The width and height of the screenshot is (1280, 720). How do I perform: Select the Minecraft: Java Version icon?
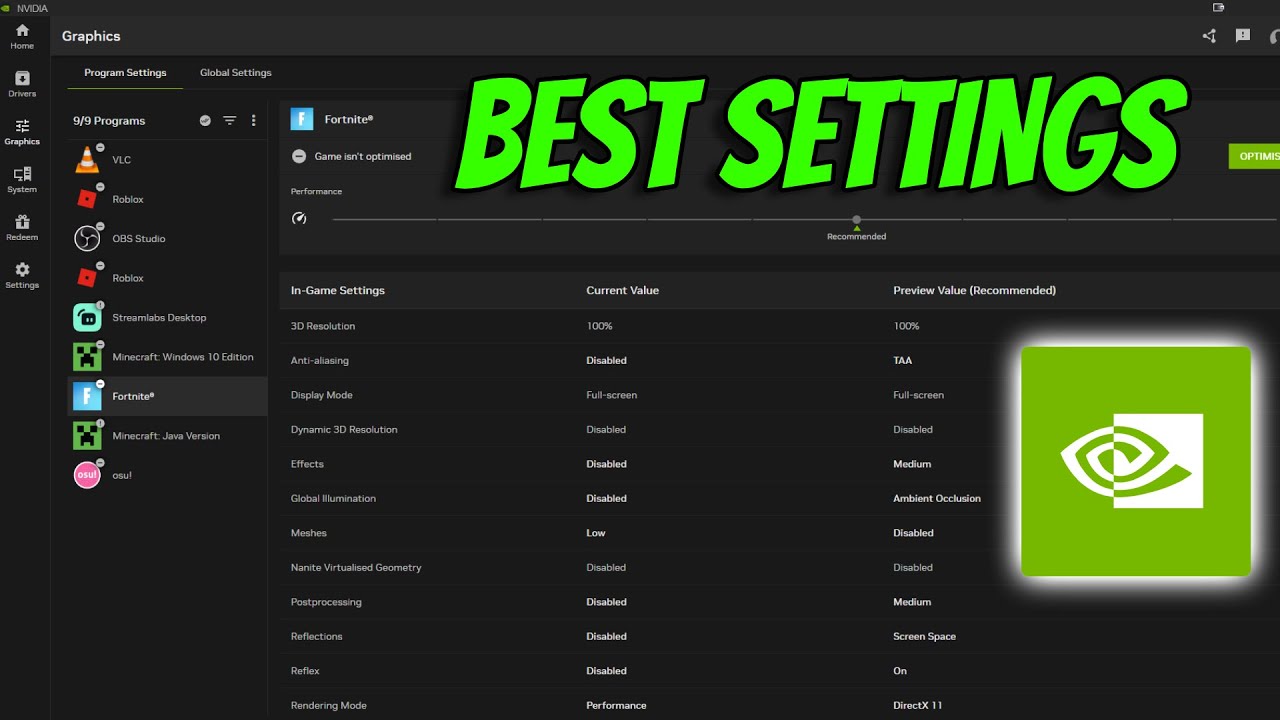87,435
